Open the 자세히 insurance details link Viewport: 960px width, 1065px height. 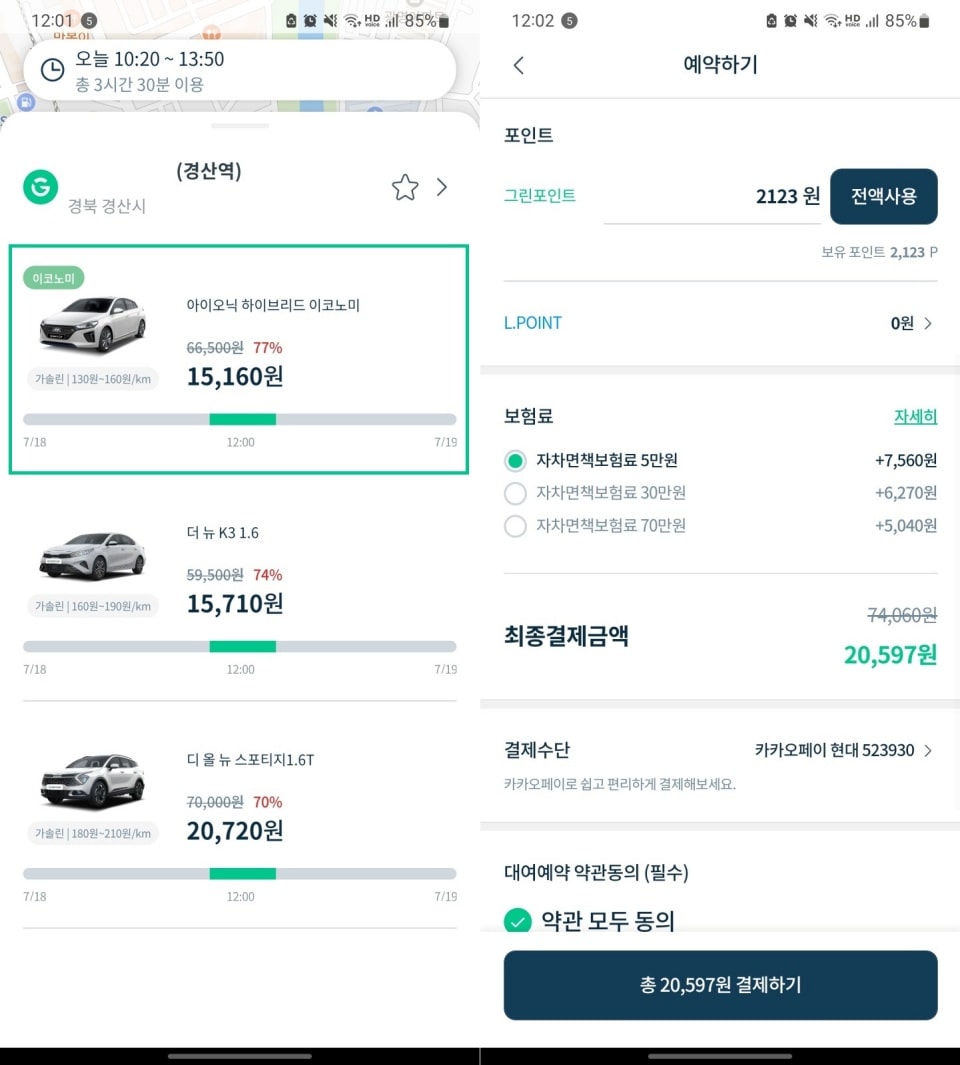click(914, 416)
